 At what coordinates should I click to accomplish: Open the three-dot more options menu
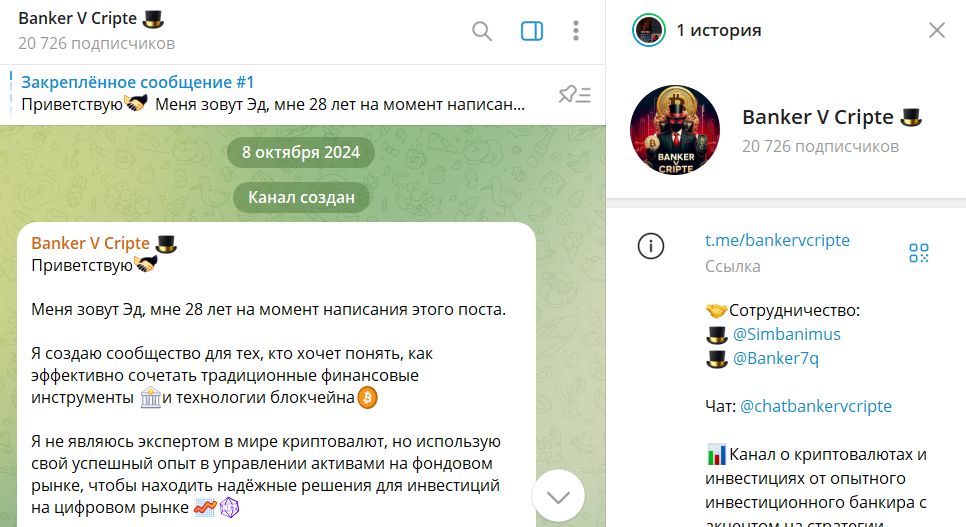point(575,31)
